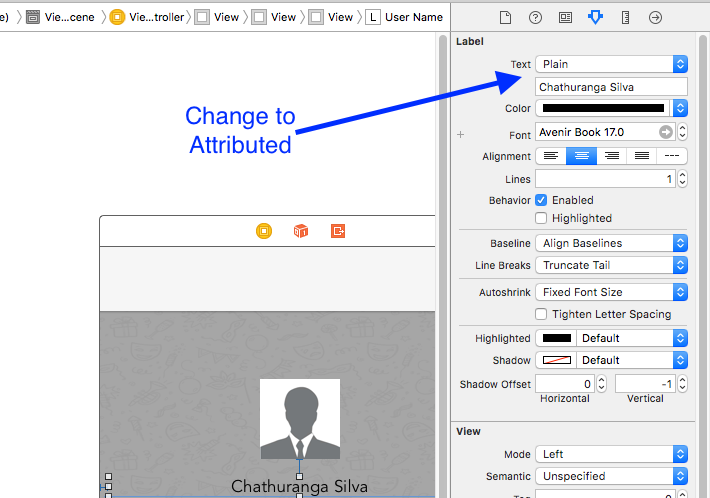Open the Autoshrink Fixed Font Size menu
Screen dimensions: 710x498
click(x=611, y=292)
